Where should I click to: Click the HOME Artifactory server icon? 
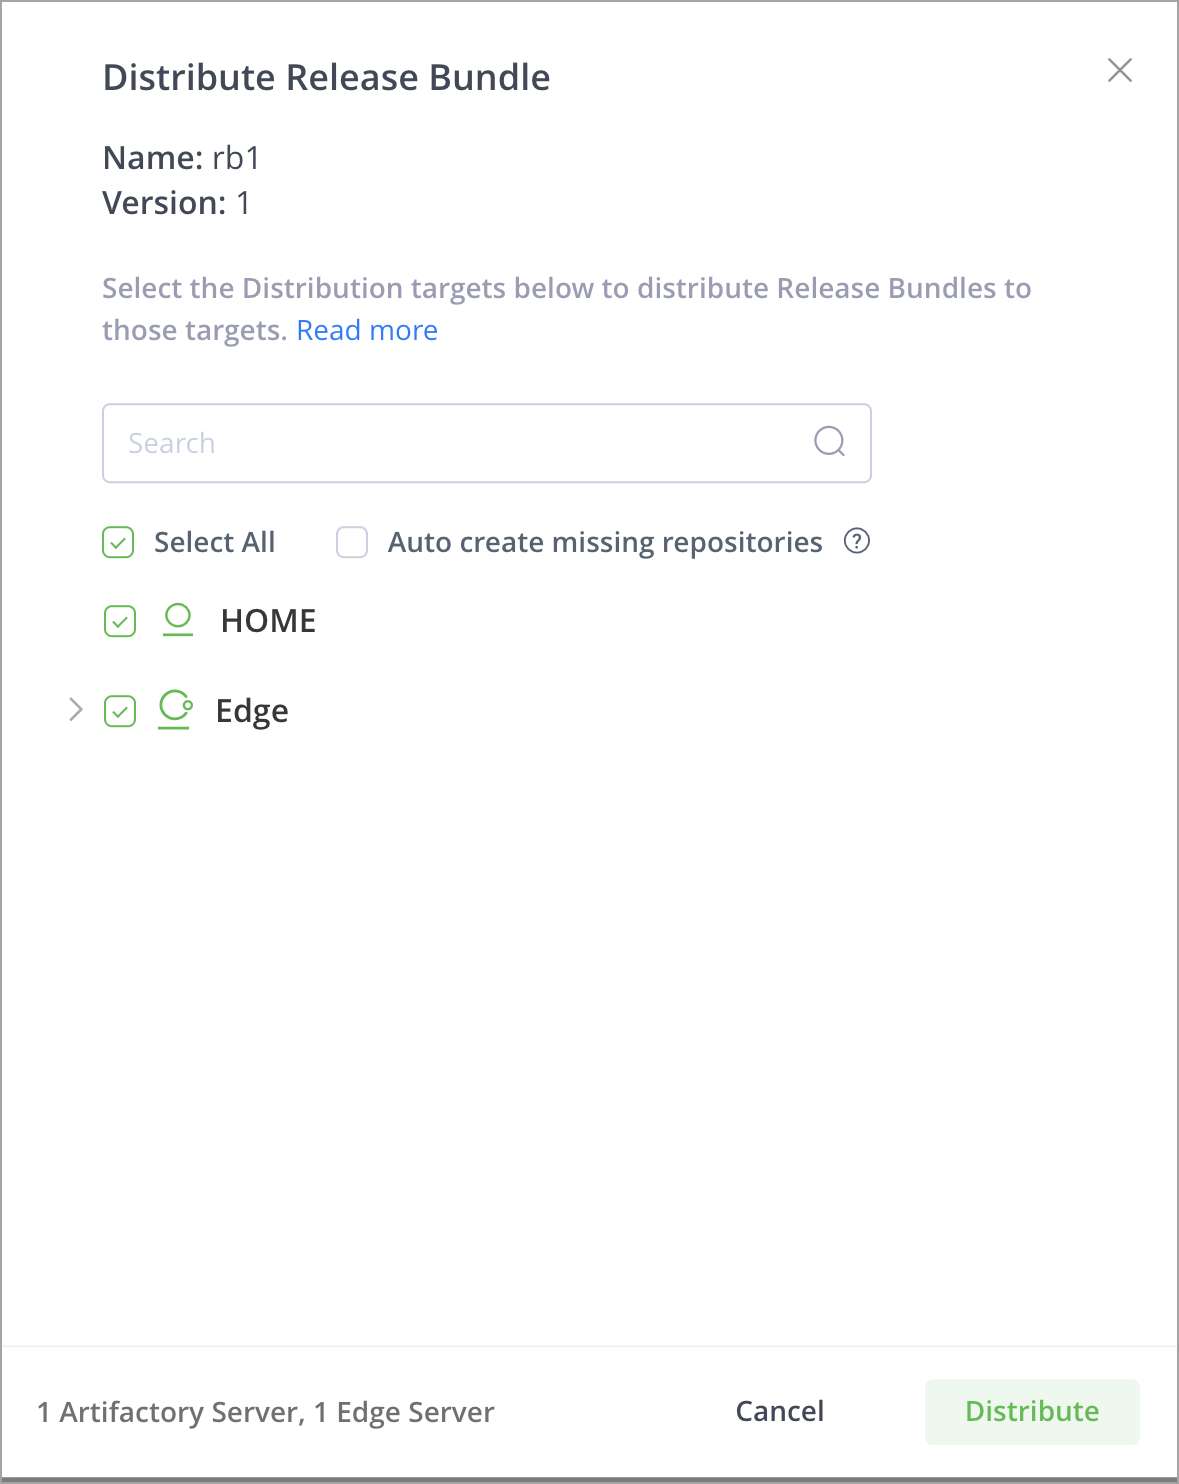[x=178, y=620]
